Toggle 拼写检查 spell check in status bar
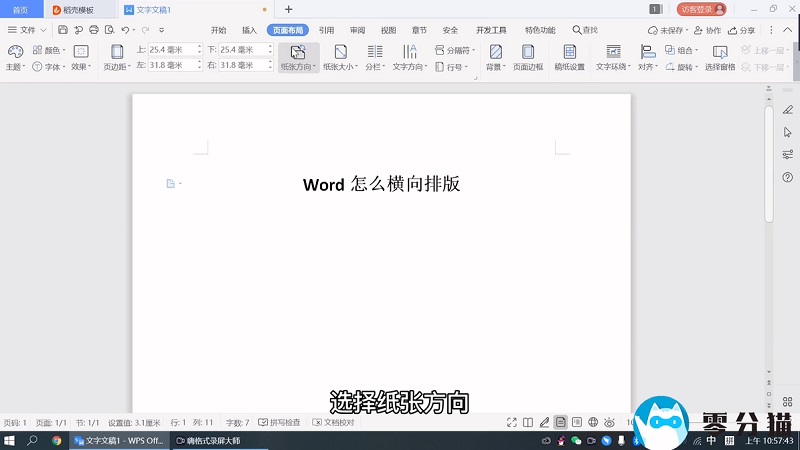Image resolution: width=800 pixels, height=450 pixels. (x=279, y=423)
